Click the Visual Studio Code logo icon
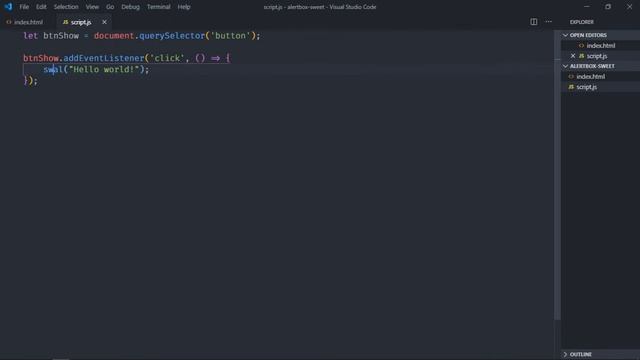640x360 pixels. [8, 7]
